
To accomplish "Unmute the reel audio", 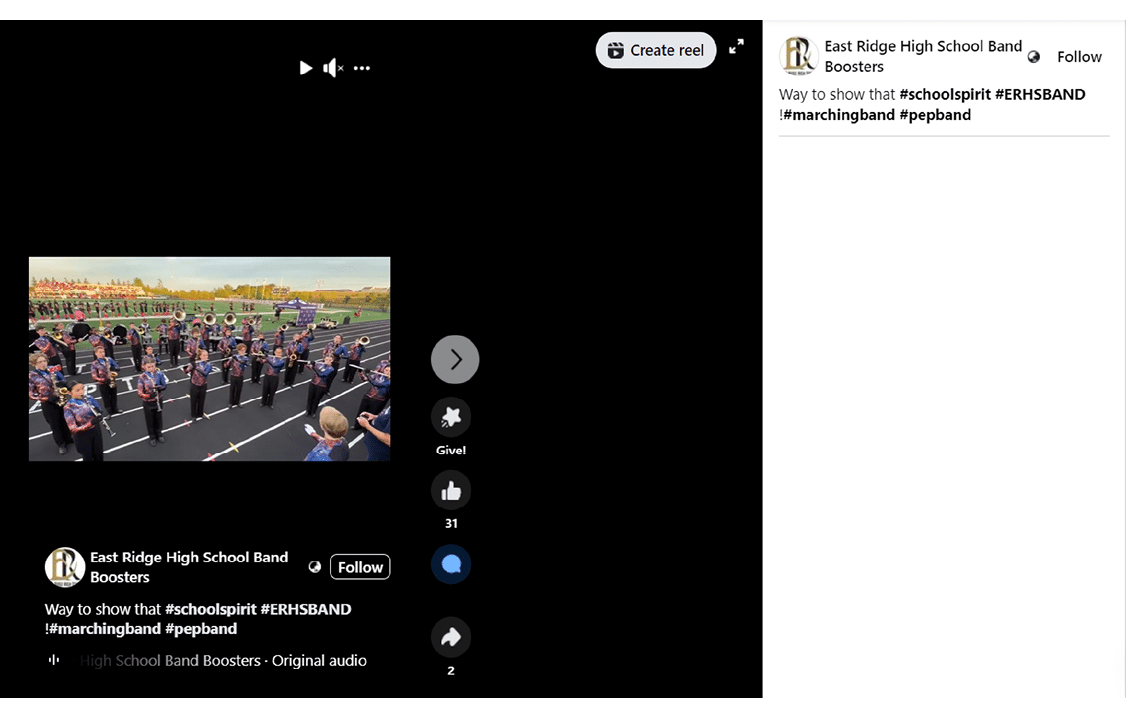I will point(333,68).
